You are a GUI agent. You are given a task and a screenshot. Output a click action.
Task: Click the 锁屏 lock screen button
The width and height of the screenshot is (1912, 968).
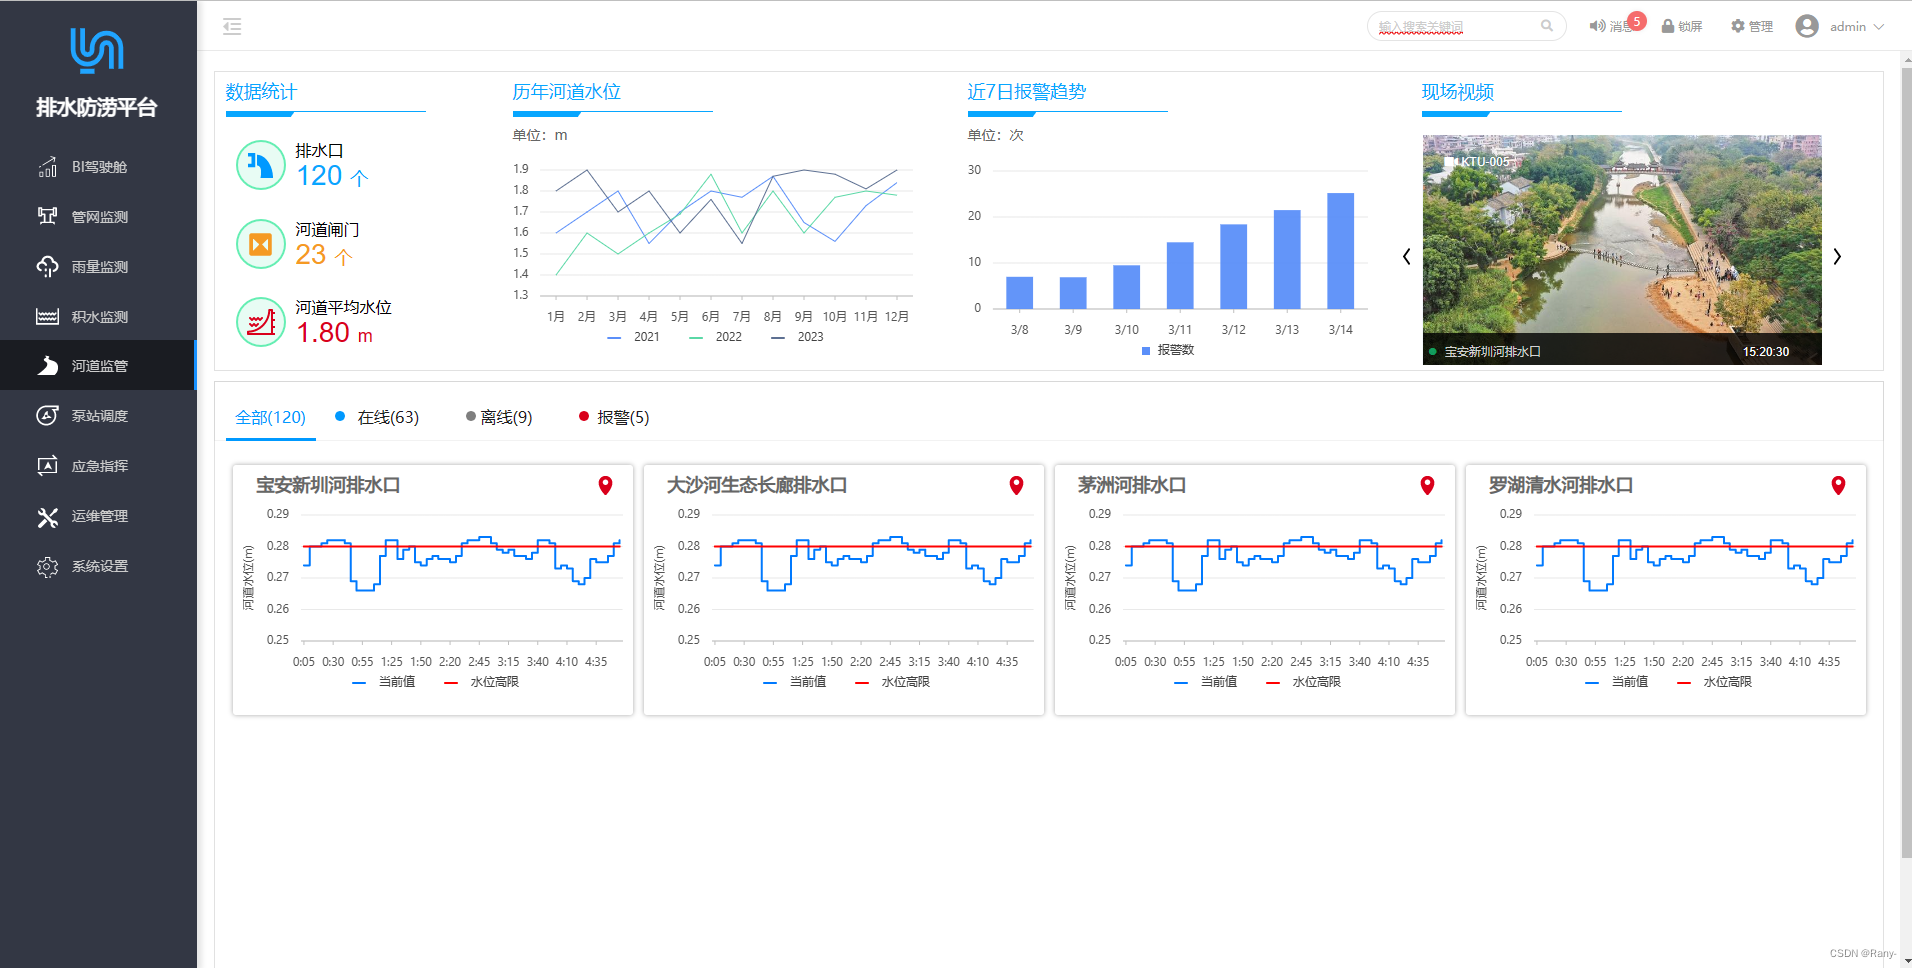(1682, 27)
